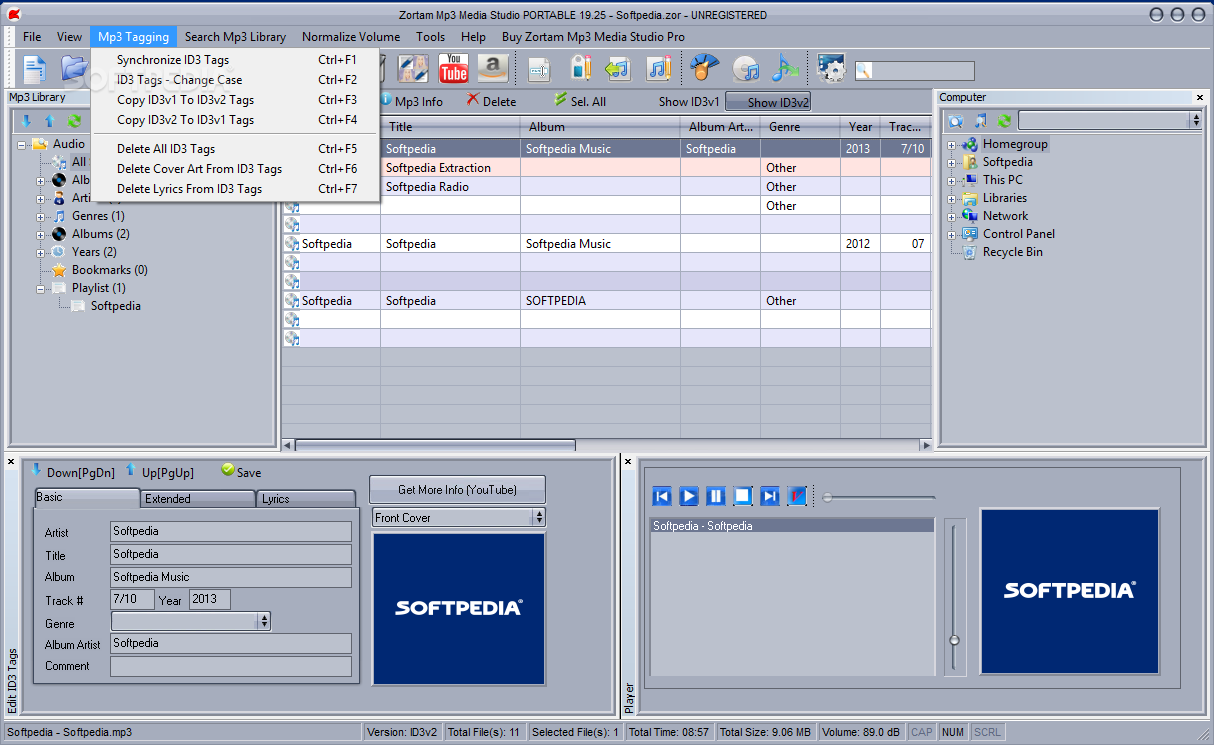The height and width of the screenshot is (745, 1214).
Task: Click the blue fan-shaped toolbar icon
Action: [705, 68]
